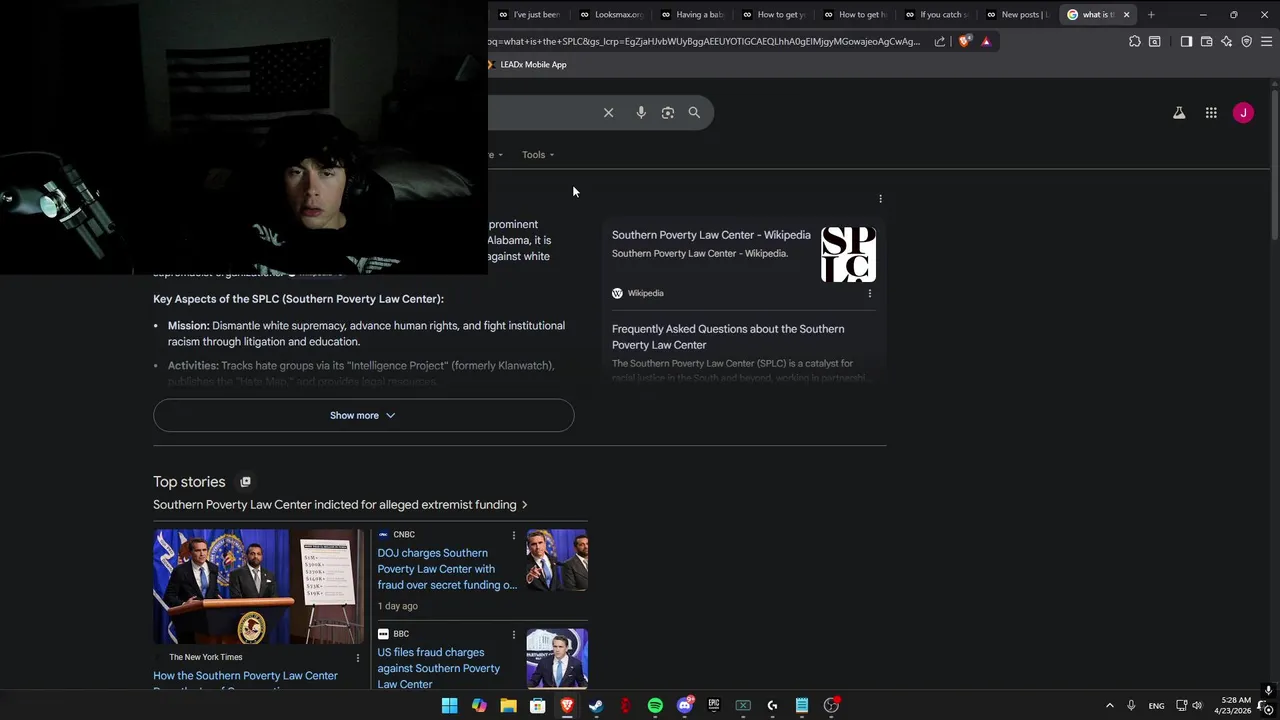Image resolution: width=1280 pixels, height=720 pixels.
Task: Open the New York Times SPLC article
Action: coord(245,676)
